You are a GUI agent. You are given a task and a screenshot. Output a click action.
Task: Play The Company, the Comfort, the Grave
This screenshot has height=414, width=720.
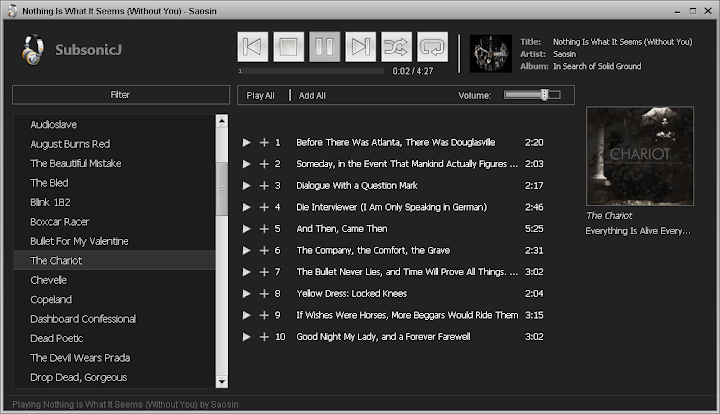(247, 250)
